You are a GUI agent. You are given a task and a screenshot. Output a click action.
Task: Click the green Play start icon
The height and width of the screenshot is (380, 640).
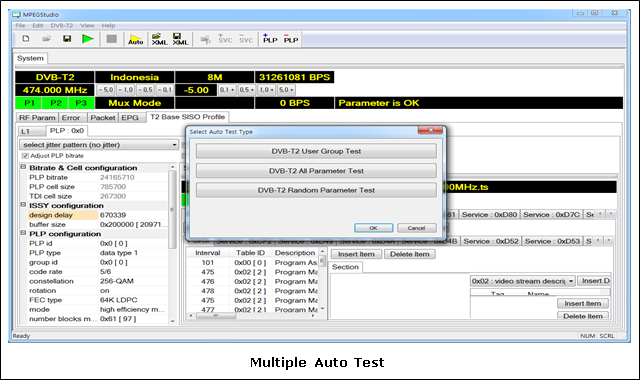[x=88, y=39]
